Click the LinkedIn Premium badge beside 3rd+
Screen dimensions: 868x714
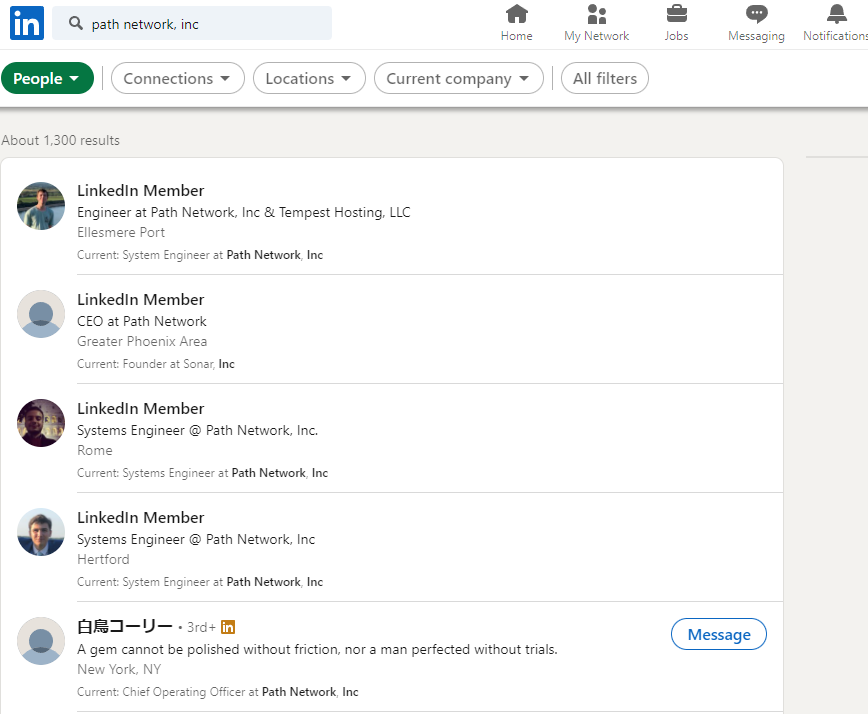click(x=228, y=627)
